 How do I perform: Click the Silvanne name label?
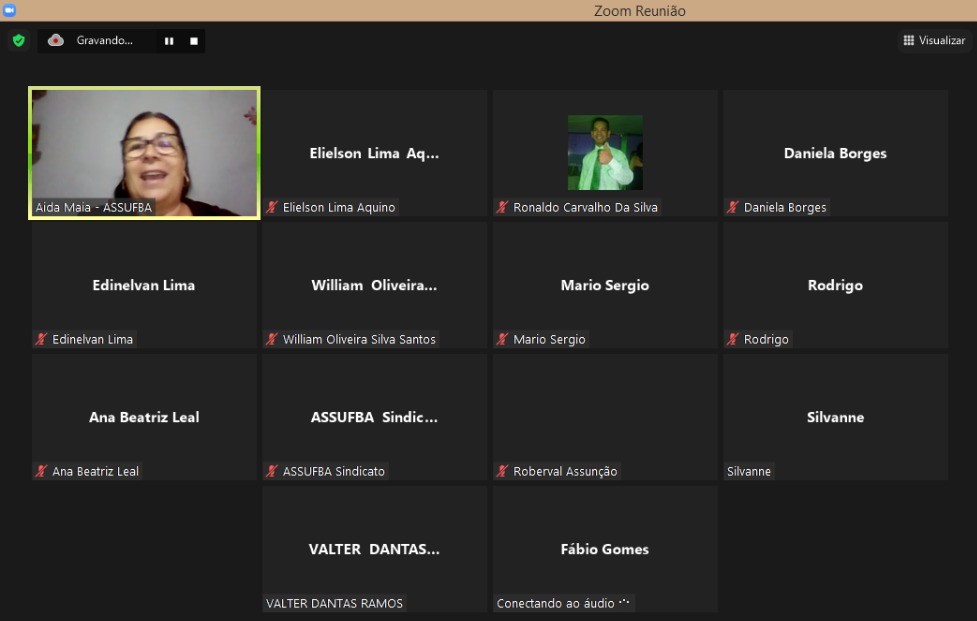(749, 472)
